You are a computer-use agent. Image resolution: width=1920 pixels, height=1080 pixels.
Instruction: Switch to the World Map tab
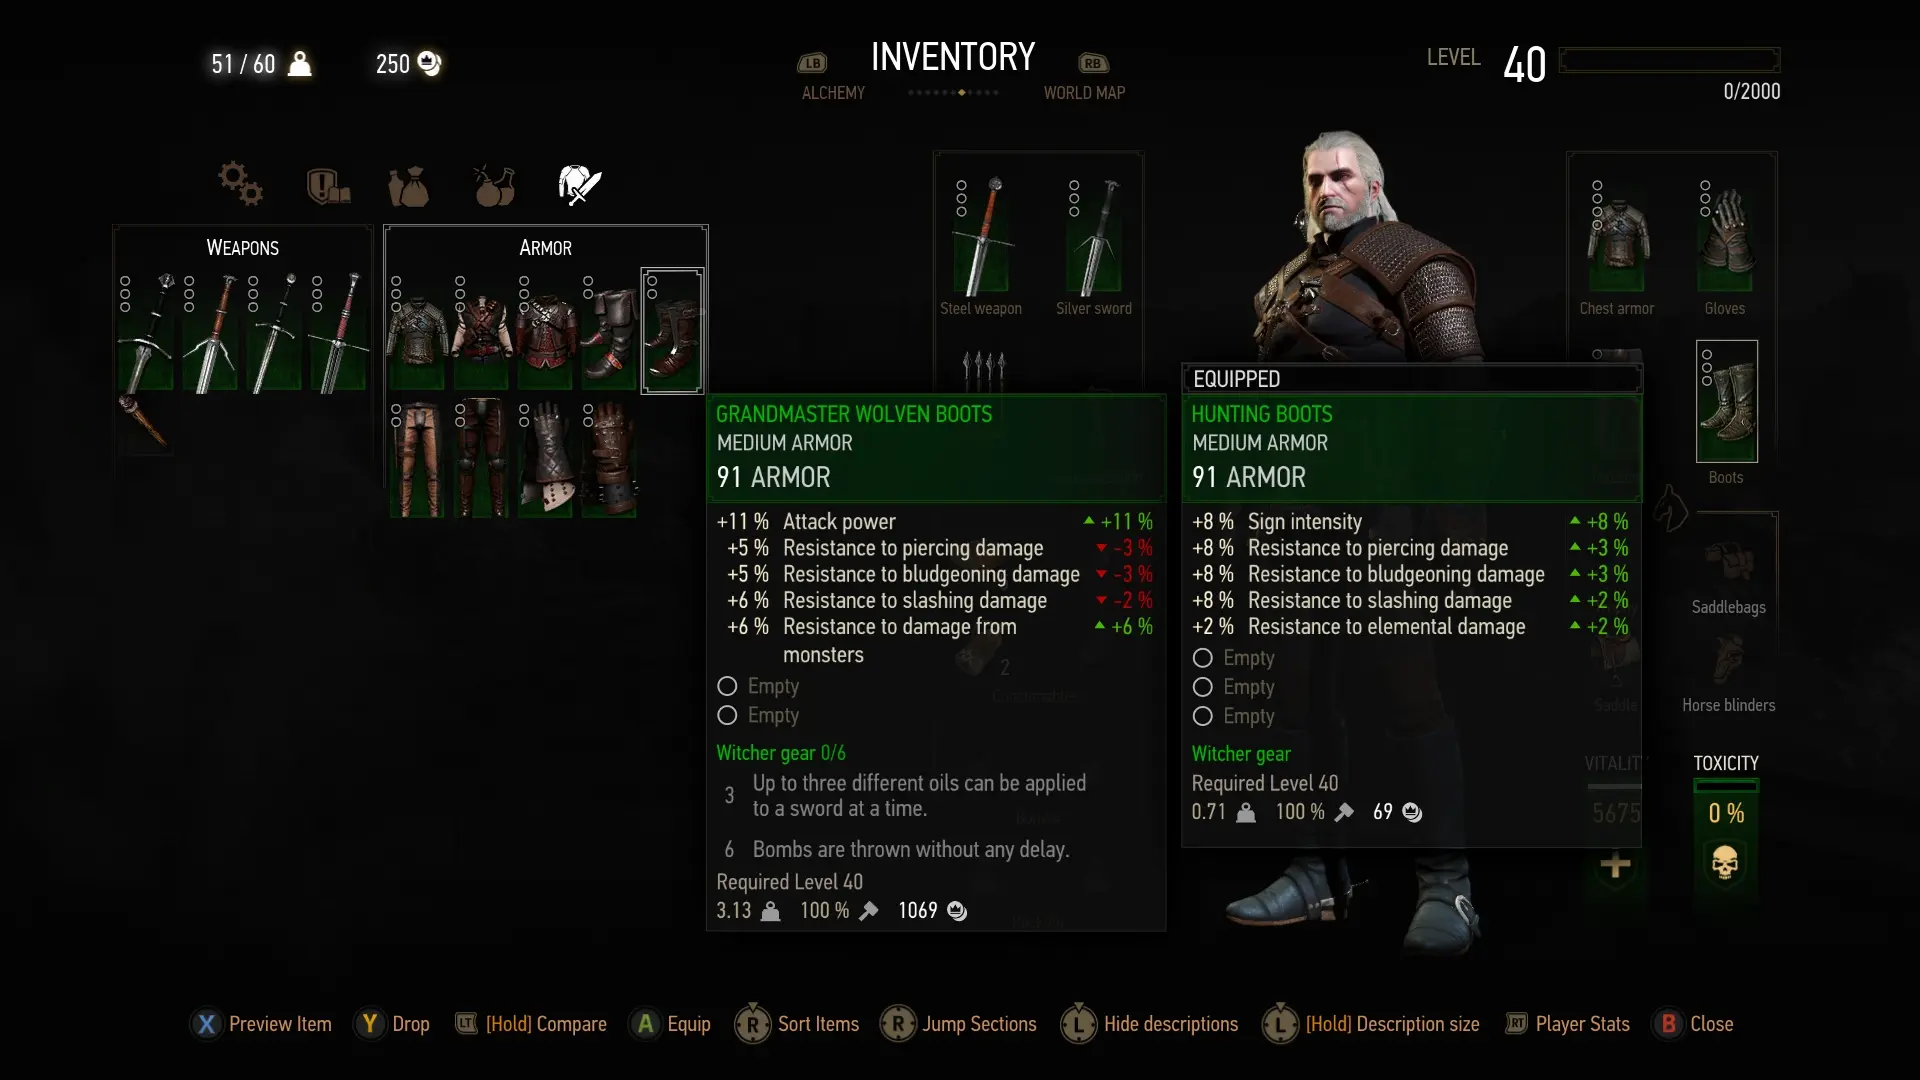[1084, 92]
